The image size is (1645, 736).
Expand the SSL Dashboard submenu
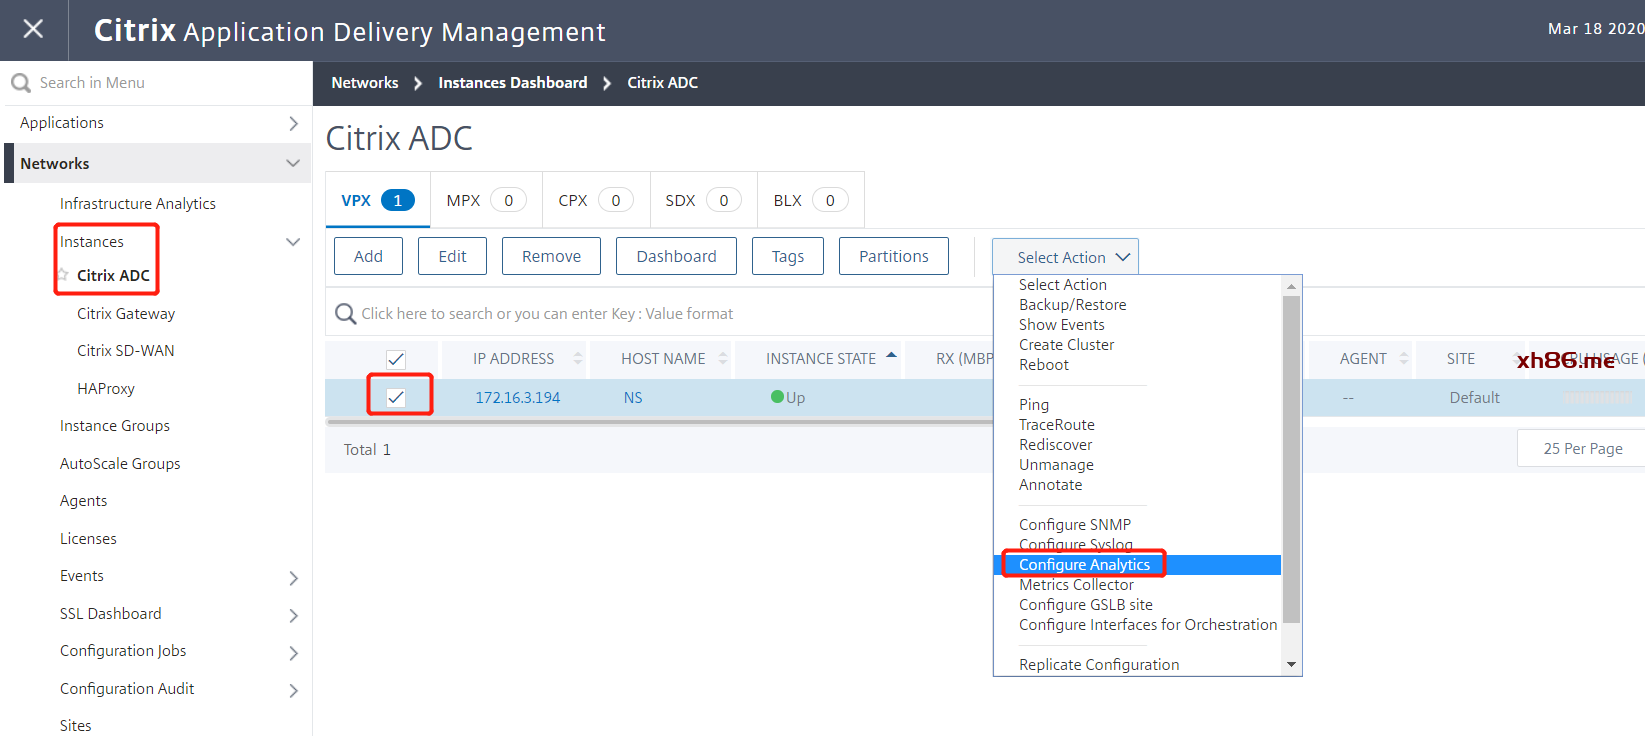click(x=293, y=615)
